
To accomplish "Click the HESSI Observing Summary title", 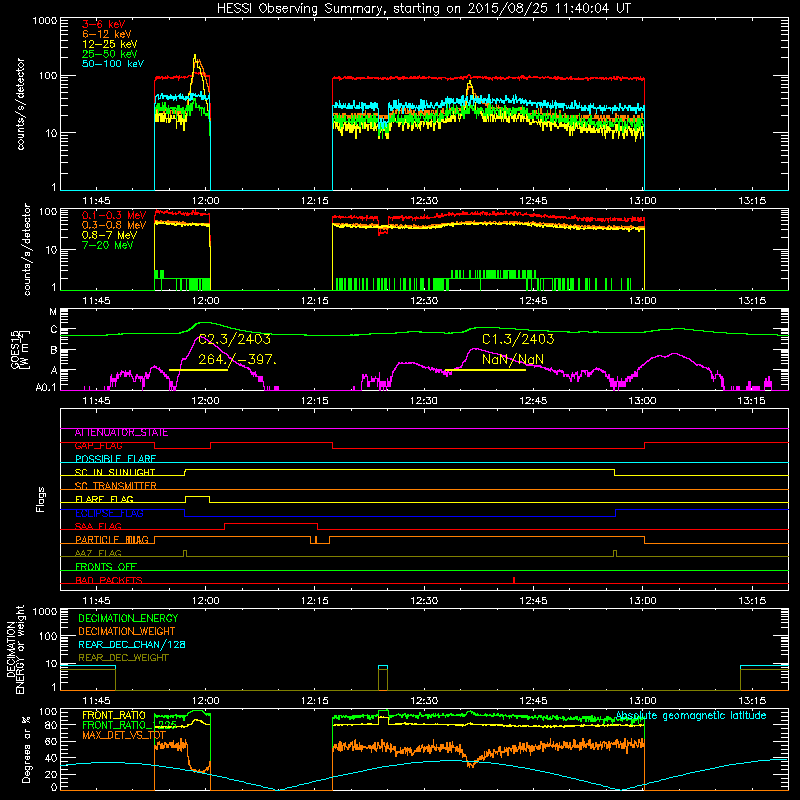I will 424,9.
